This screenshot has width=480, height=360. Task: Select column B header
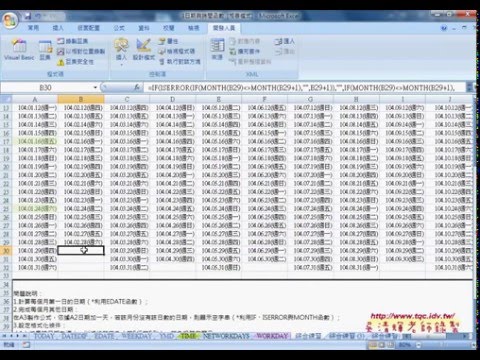(x=81, y=99)
